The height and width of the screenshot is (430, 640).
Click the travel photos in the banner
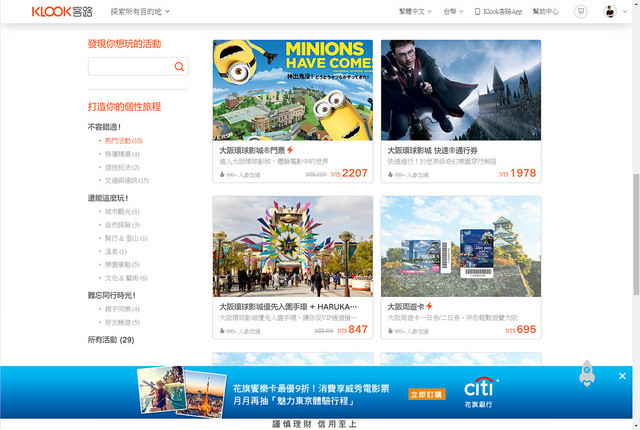click(x=181, y=392)
